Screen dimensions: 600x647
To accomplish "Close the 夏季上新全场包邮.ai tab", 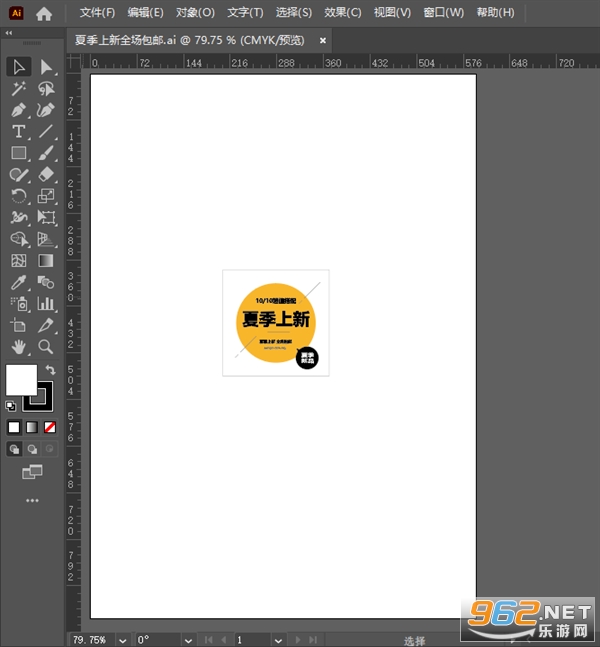I will click(x=323, y=40).
